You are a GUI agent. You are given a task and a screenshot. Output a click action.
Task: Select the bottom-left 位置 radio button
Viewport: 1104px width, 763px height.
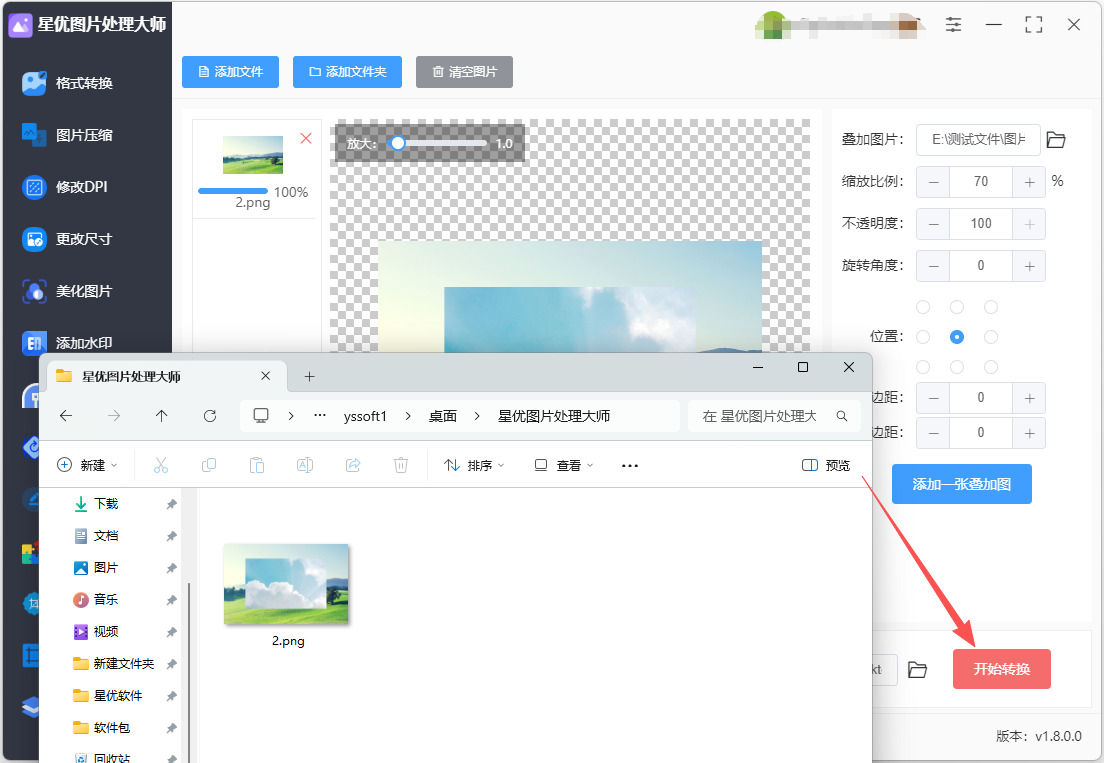[x=923, y=367]
